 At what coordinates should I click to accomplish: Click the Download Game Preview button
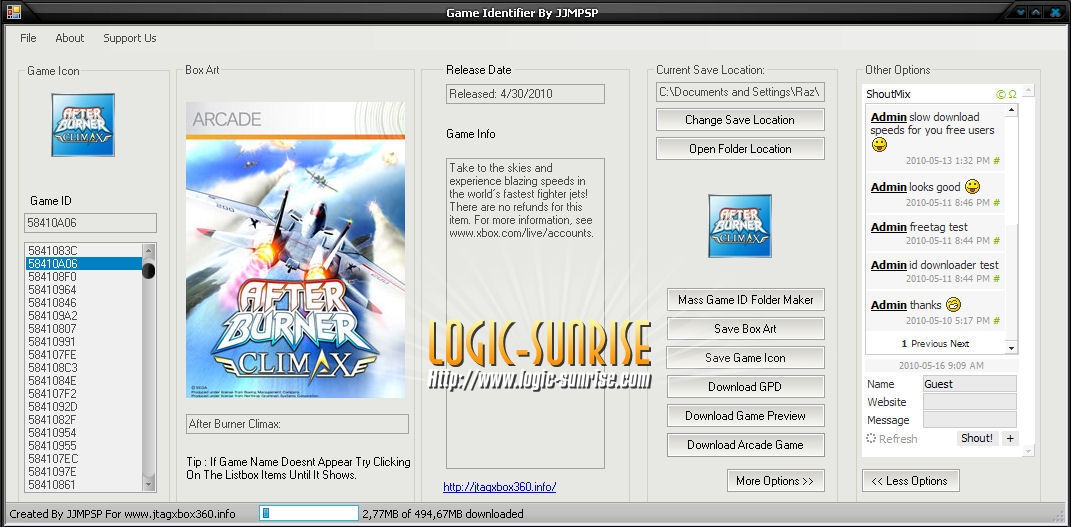click(x=746, y=416)
